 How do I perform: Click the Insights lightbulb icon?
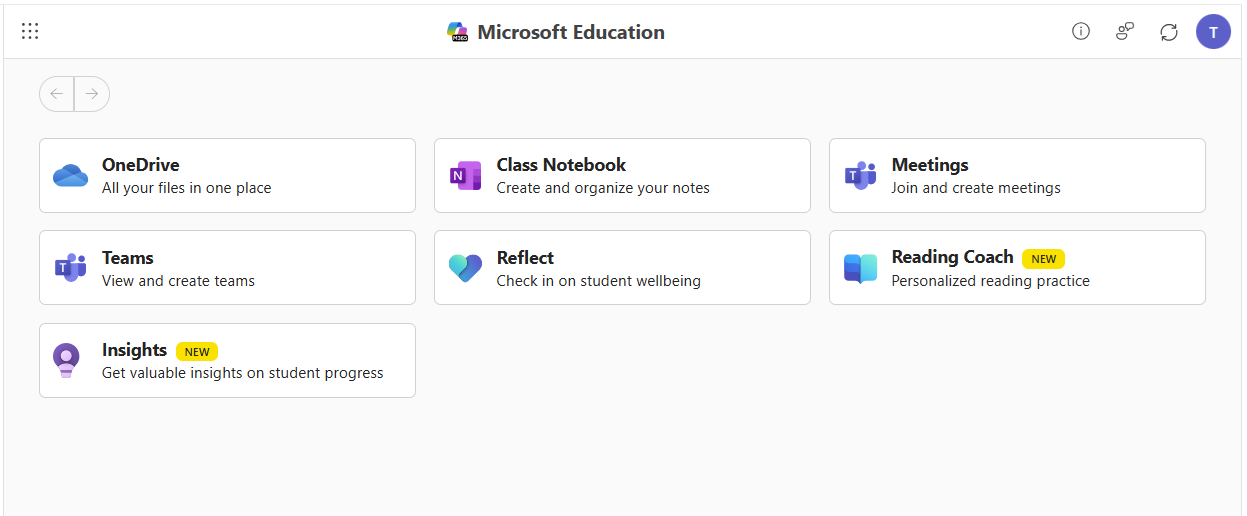point(67,361)
